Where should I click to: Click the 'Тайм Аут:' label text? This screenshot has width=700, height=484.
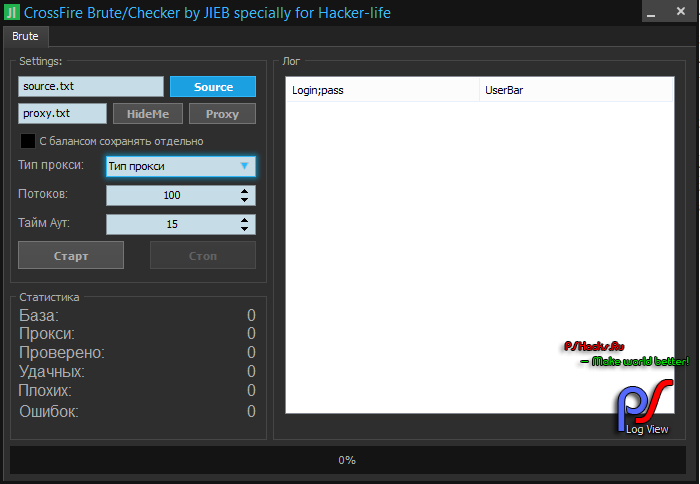[44, 223]
